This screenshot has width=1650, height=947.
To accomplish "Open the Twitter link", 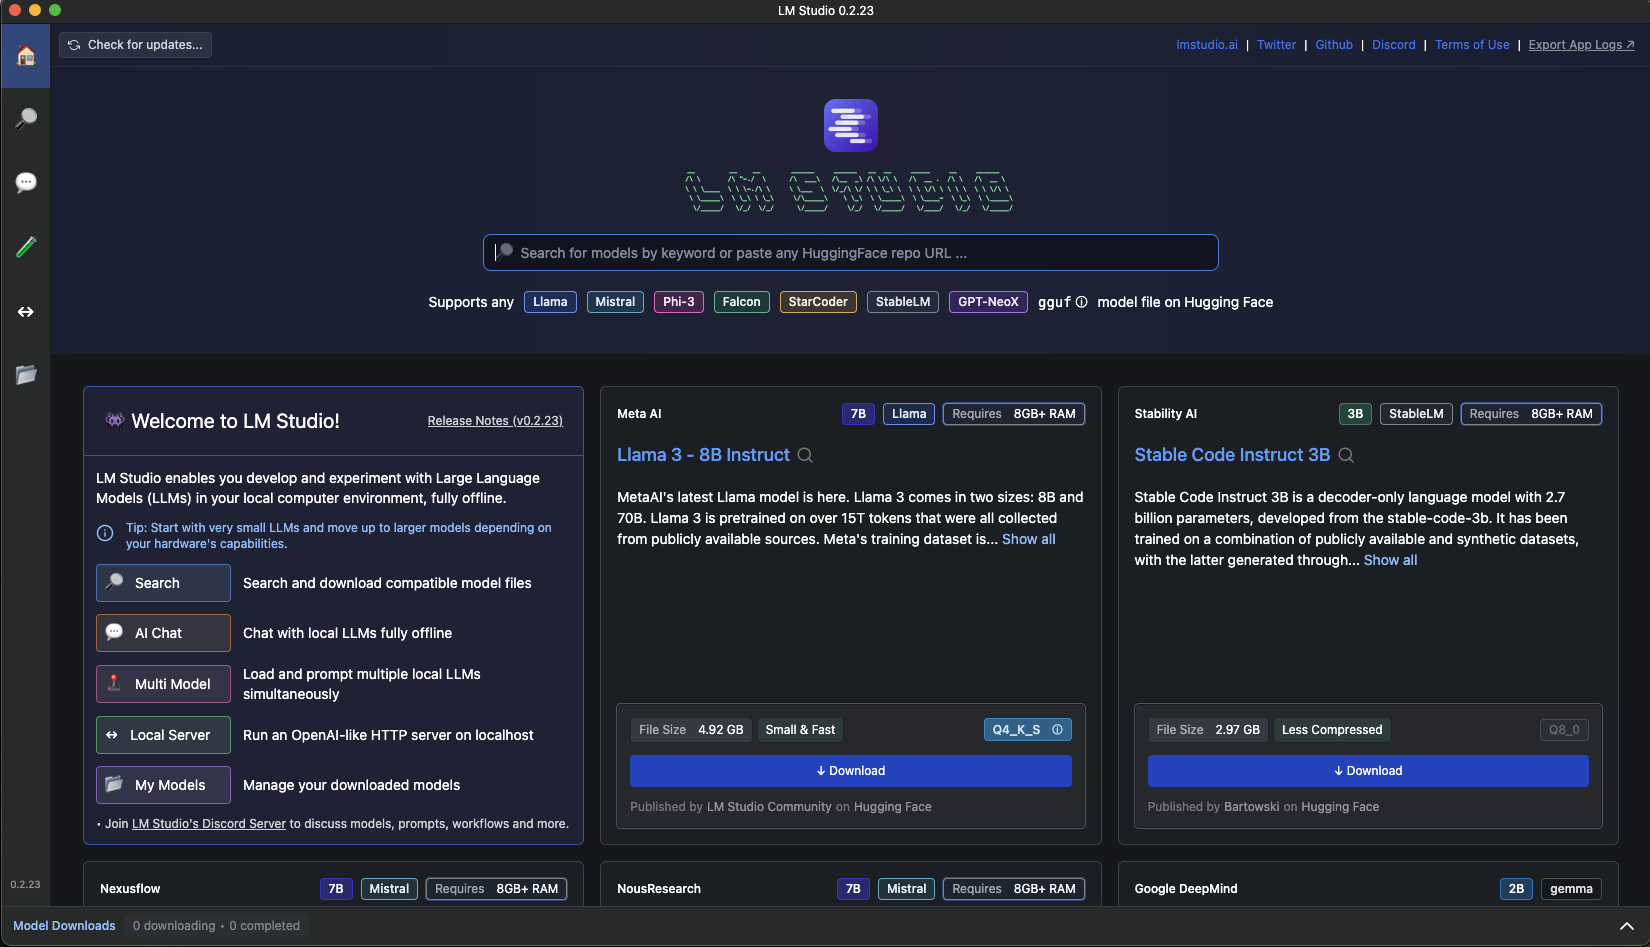I will tap(1276, 45).
